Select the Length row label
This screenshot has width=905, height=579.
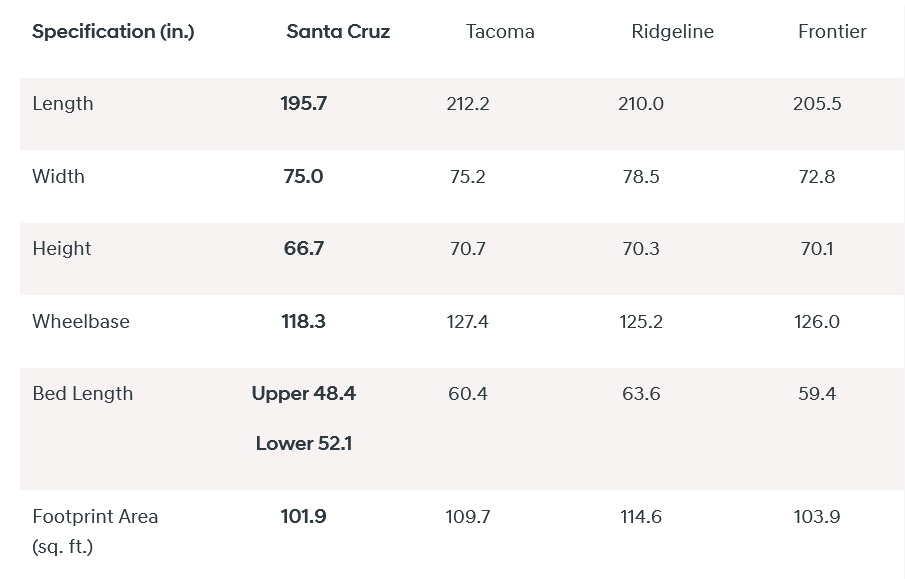62,104
